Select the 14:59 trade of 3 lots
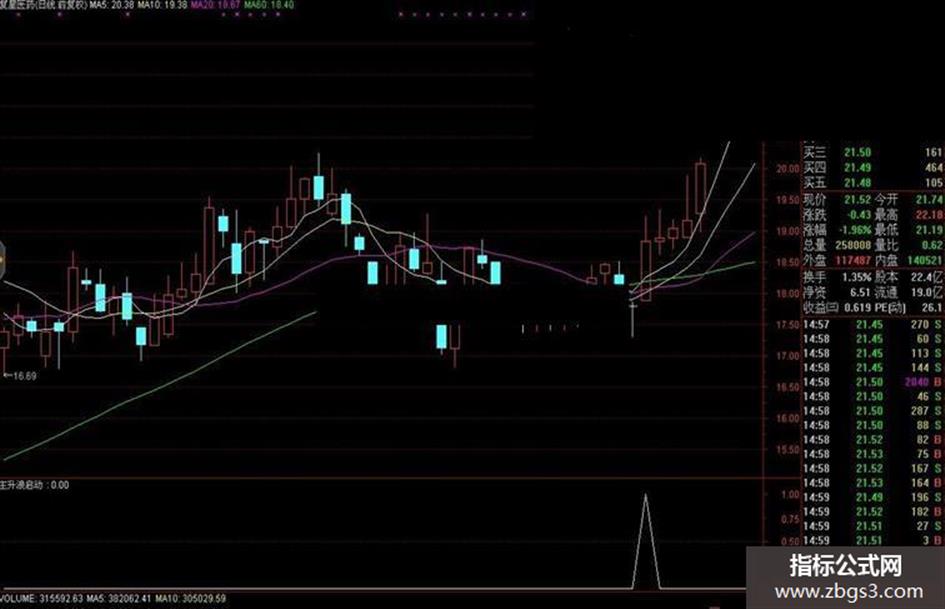Screen dimensions: 945x609 [873, 541]
